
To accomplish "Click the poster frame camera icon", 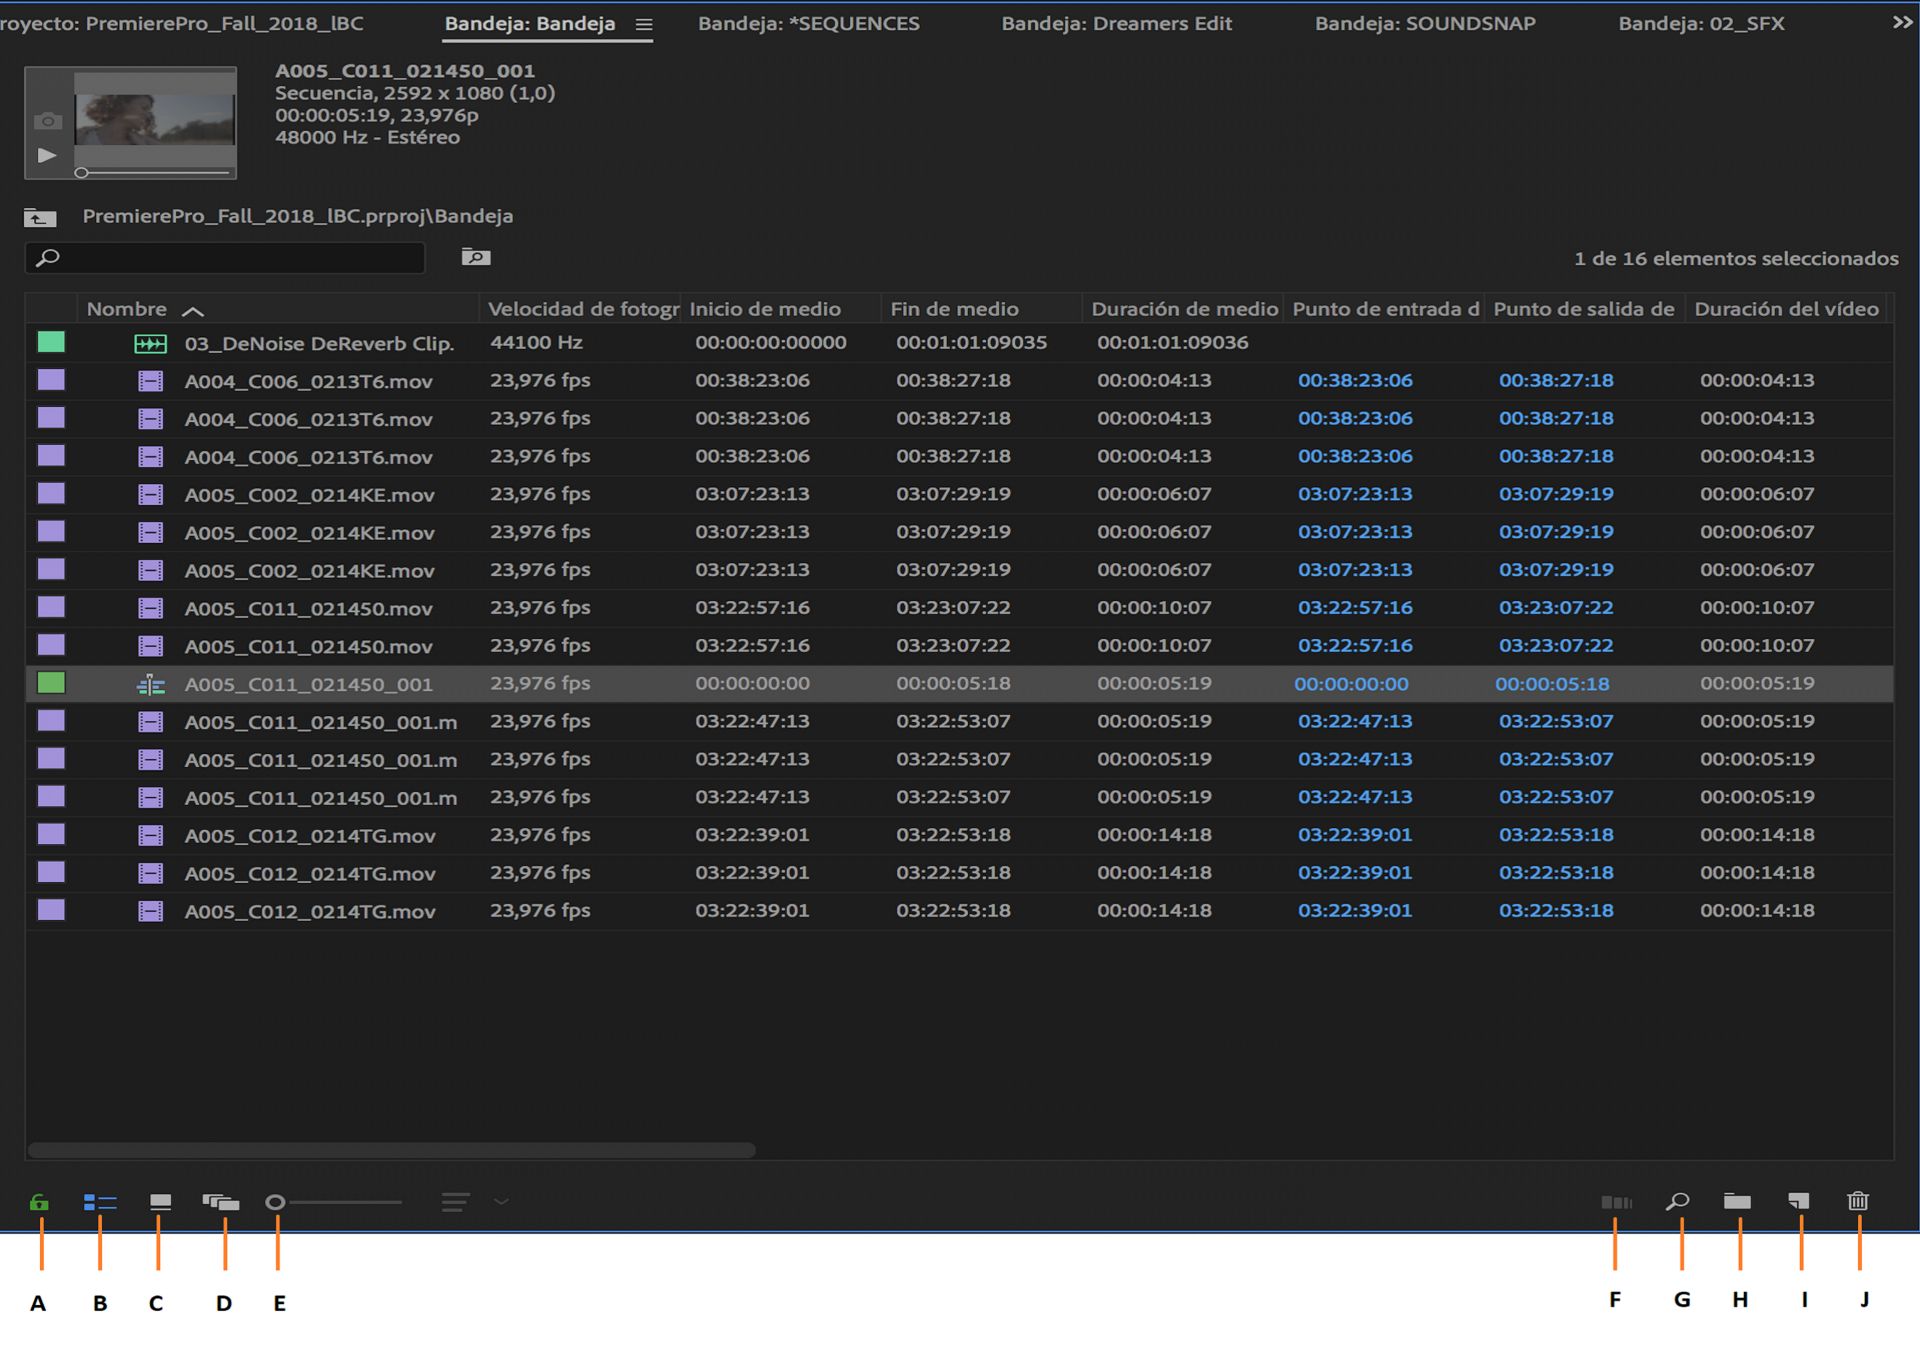I will pos(47,121).
